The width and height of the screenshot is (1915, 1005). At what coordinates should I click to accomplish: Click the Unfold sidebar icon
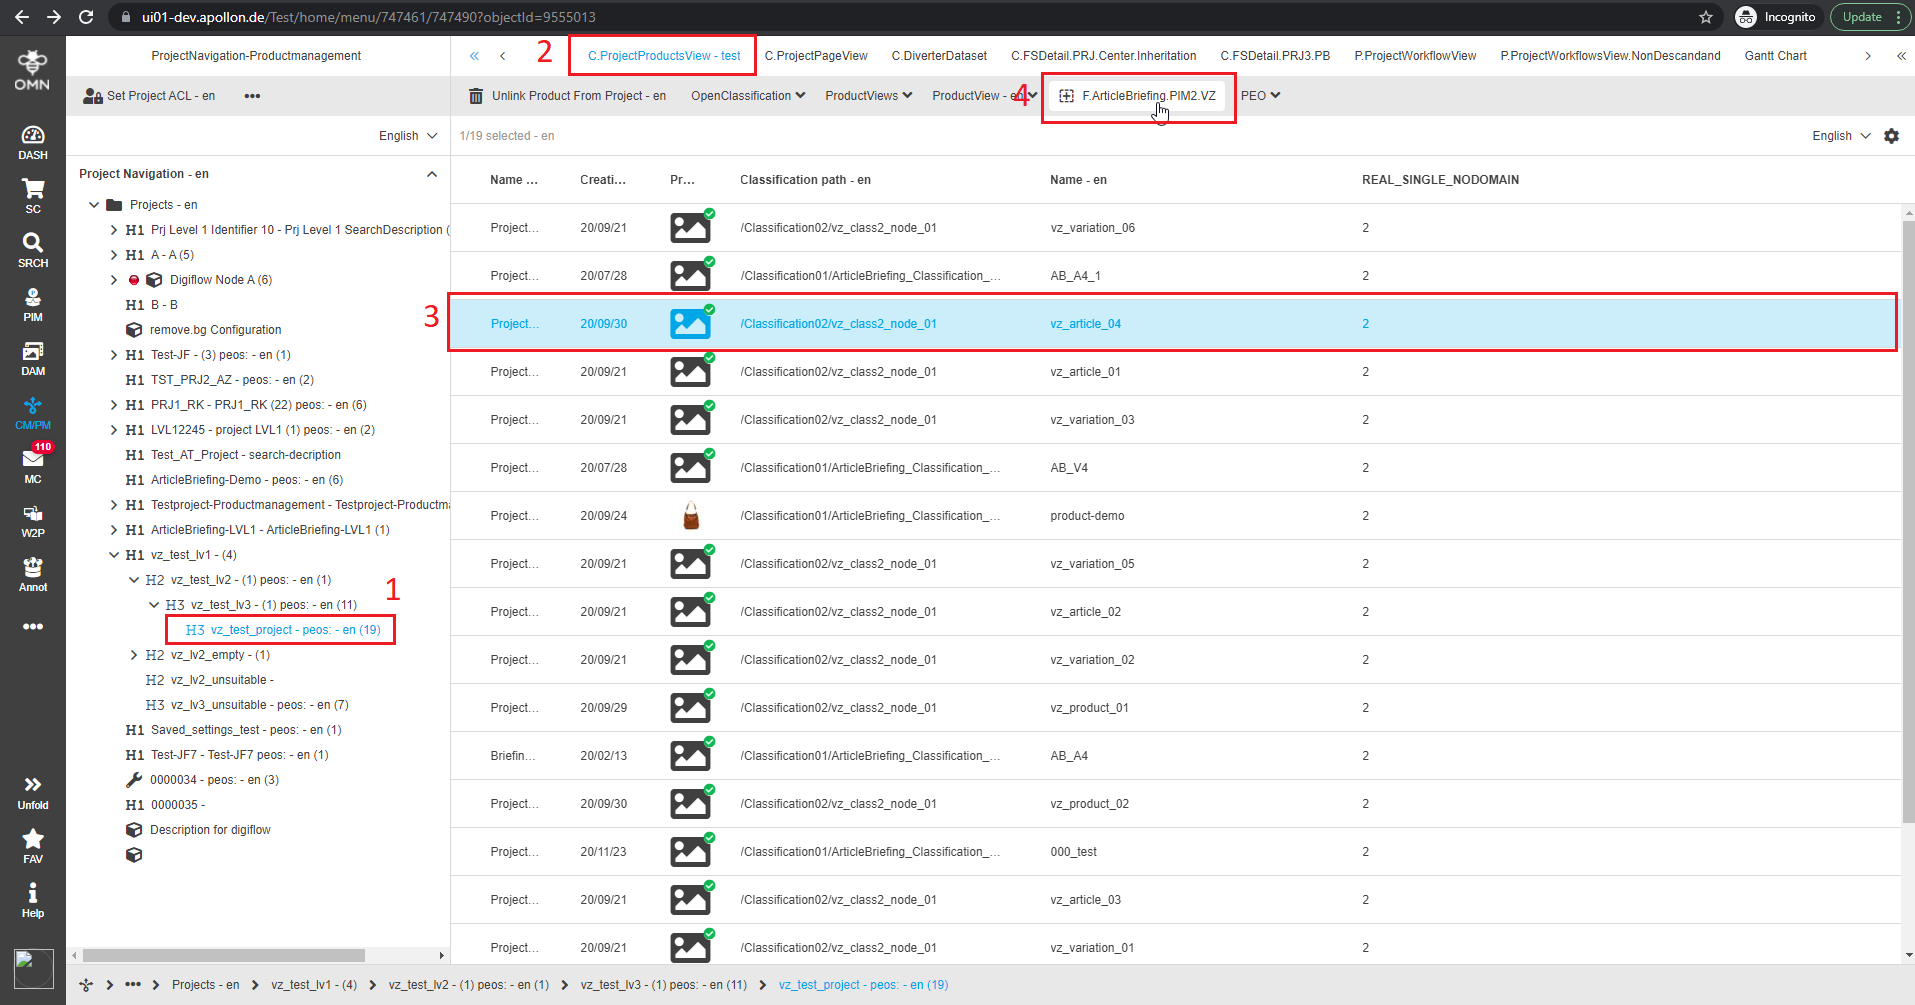click(x=33, y=791)
